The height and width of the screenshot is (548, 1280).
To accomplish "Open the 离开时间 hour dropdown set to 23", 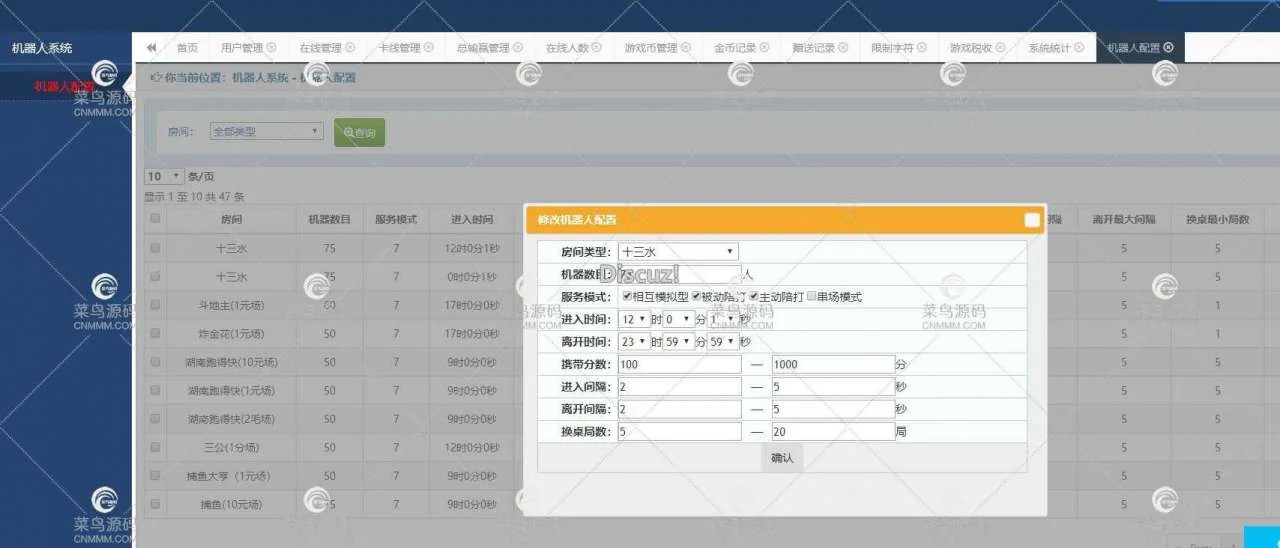I will tap(633, 341).
